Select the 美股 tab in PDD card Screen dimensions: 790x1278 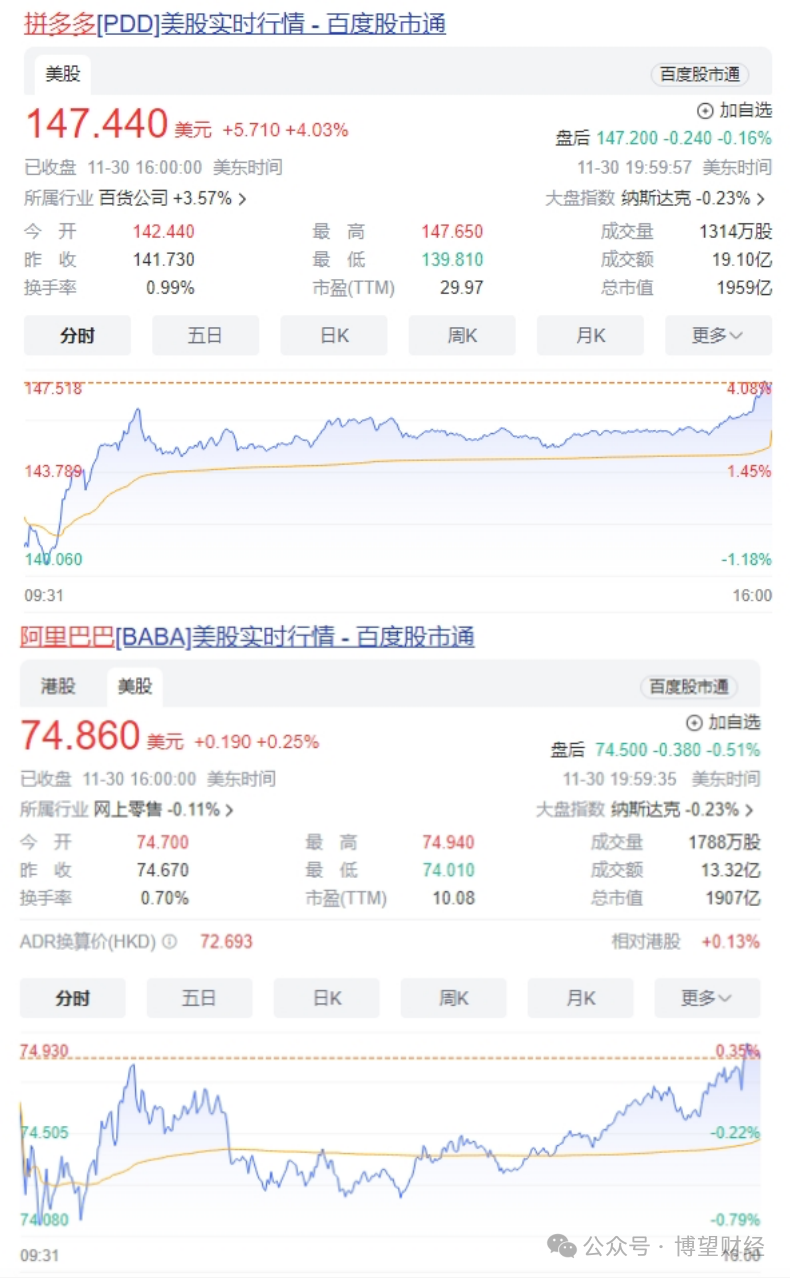(63, 74)
